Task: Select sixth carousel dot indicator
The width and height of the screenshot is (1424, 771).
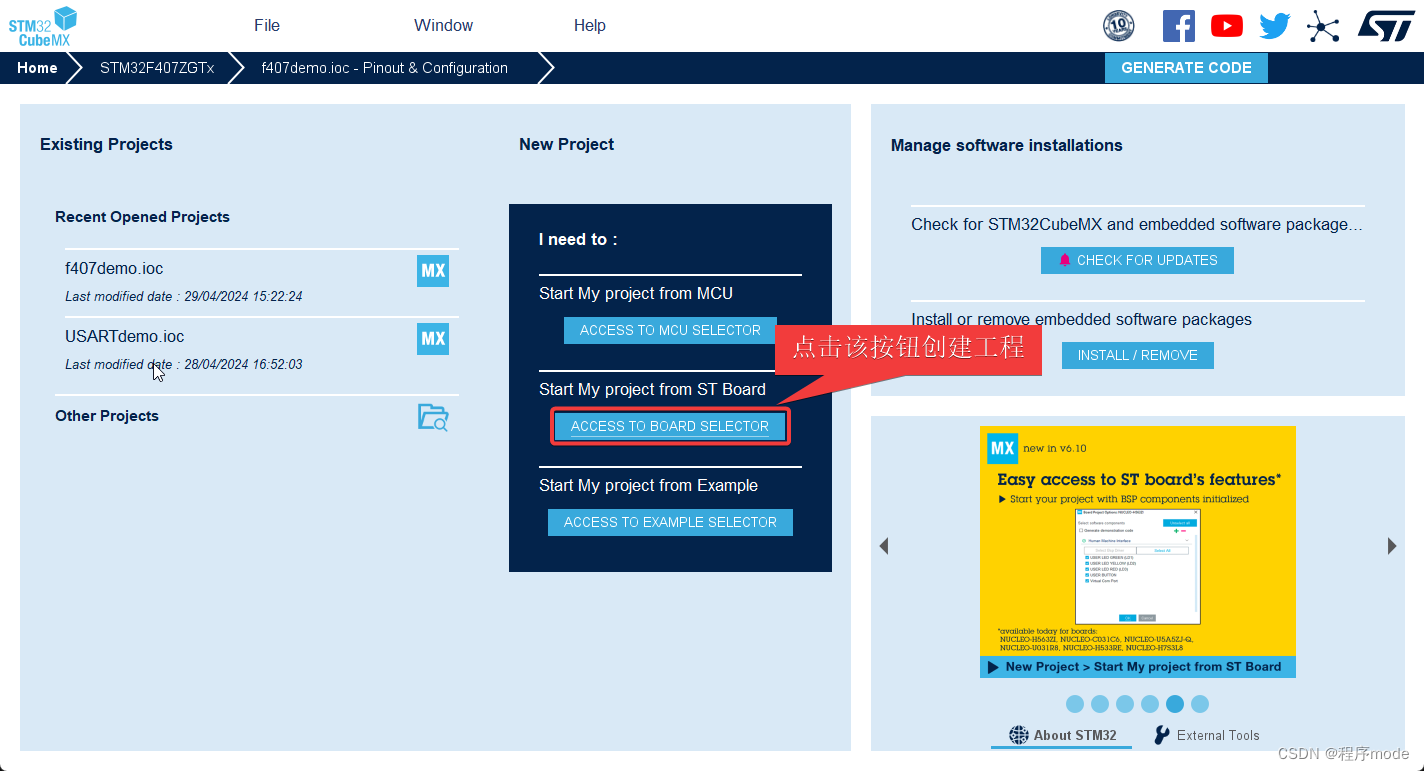Action: coord(1200,704)
